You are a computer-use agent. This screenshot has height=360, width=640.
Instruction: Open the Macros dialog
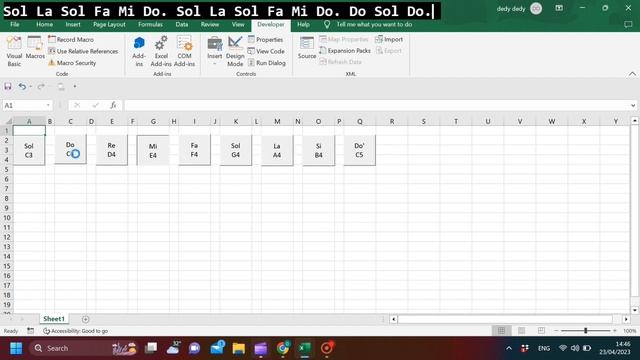[x=35, y=48]
